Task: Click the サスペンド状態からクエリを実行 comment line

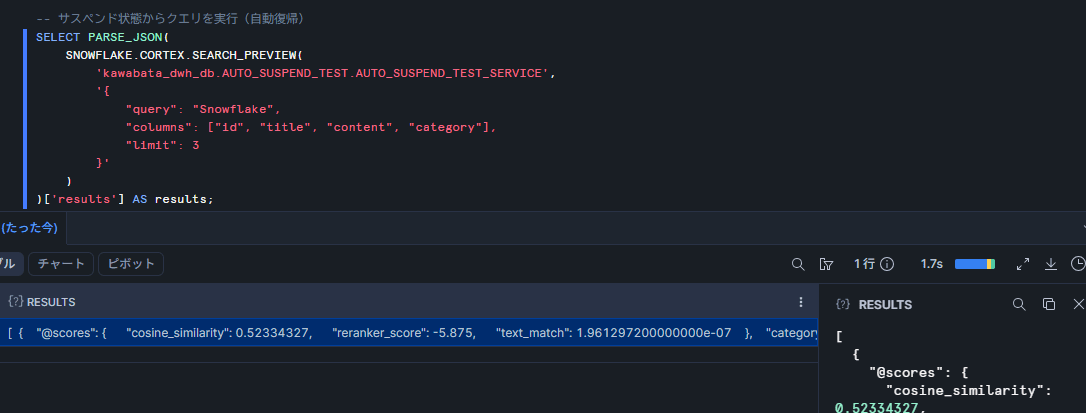Action: coord(170,19)
